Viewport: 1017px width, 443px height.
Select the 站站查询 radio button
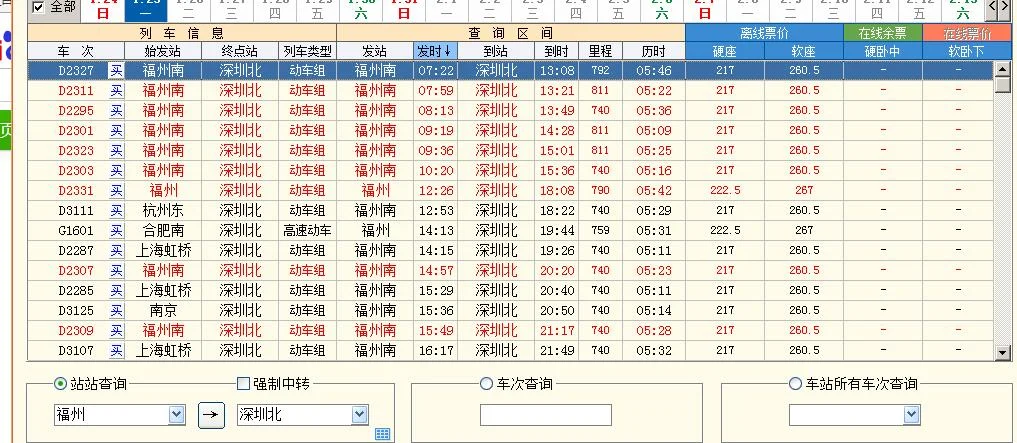[x=60, y=384]
